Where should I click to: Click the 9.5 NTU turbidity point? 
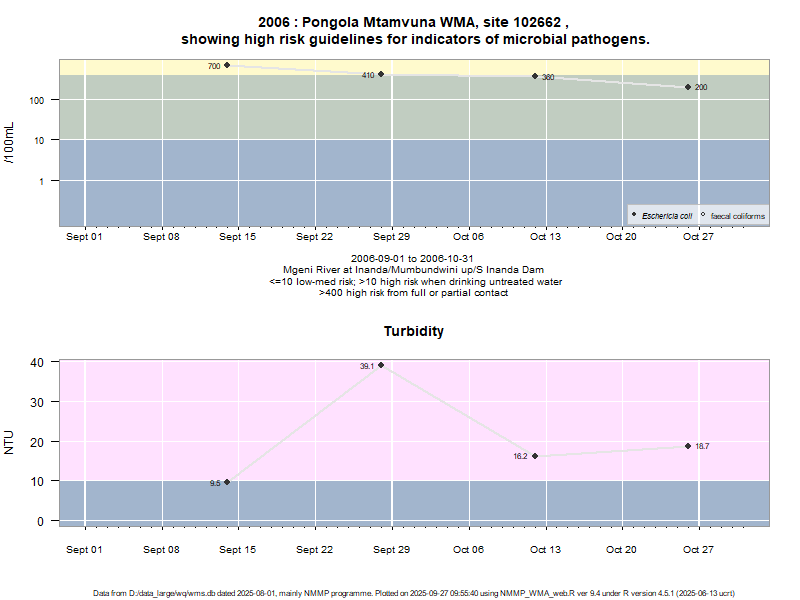point(227,482)
